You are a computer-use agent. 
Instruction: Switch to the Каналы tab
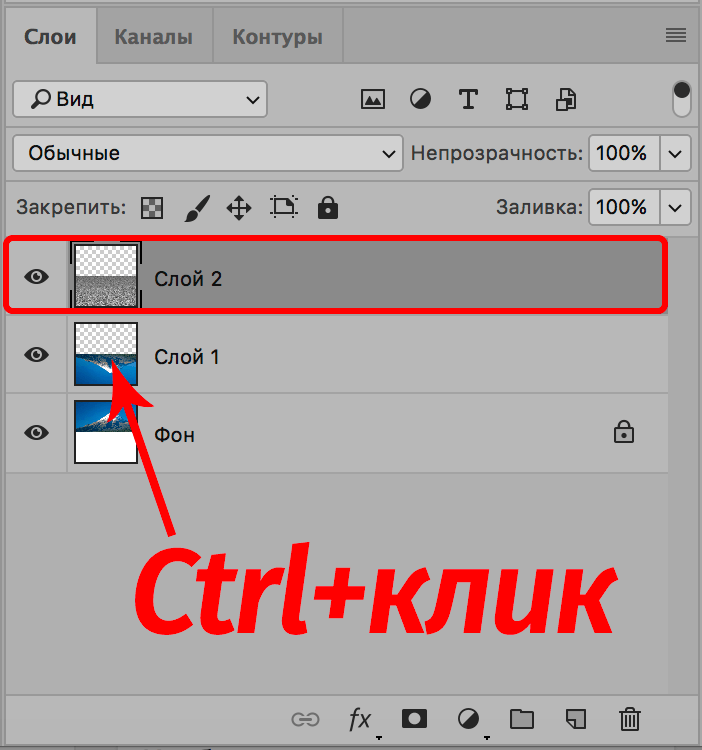coord(154,37)
